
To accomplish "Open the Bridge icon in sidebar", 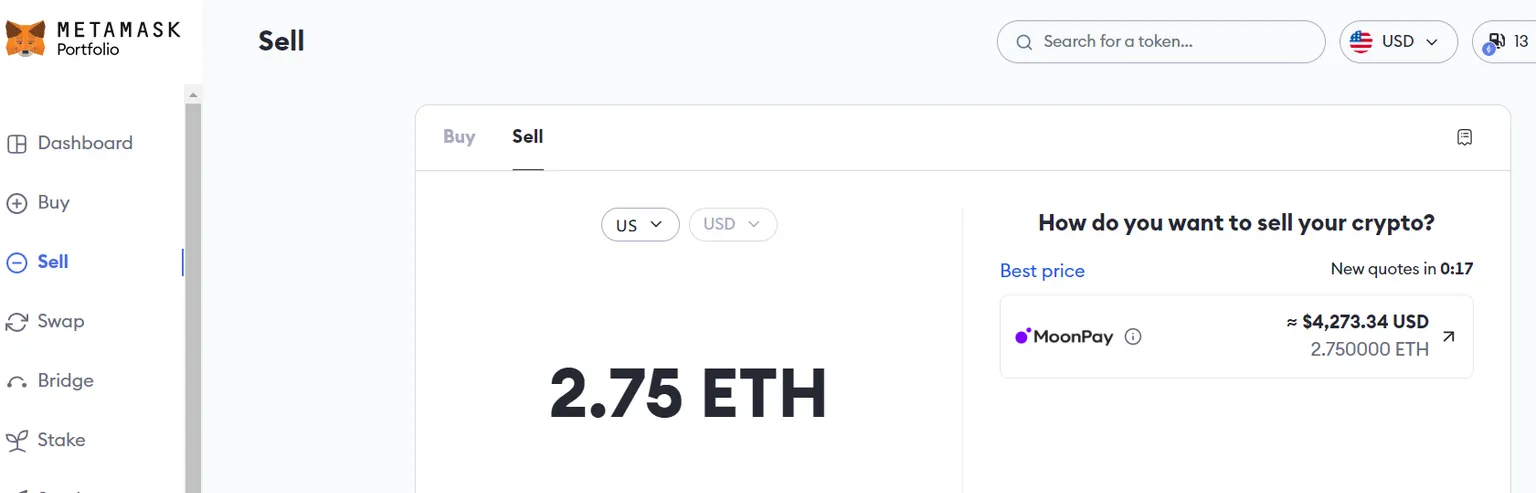I will 17,382.
